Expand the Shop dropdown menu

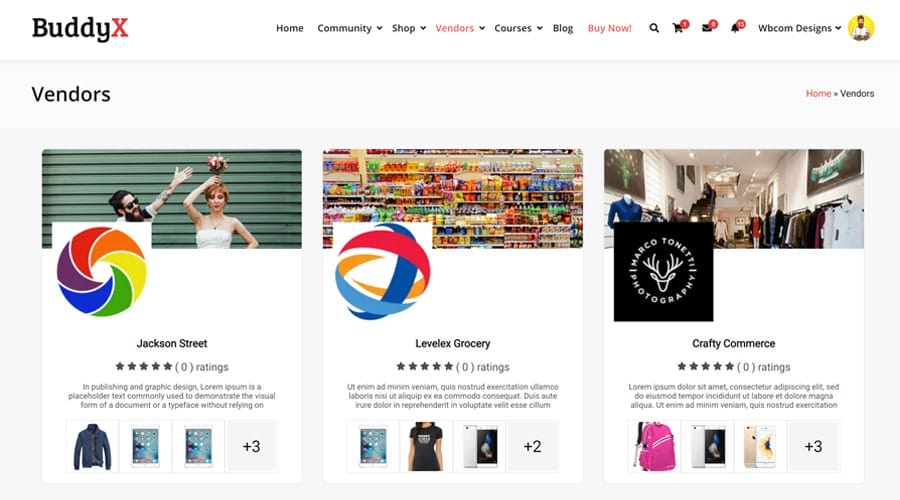[x=409, y=28]
